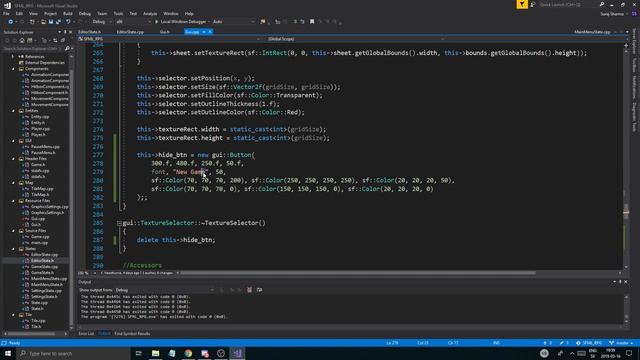Open the Edit menu
The width and height of the screenshot is (640, 360).
point(19,13)
